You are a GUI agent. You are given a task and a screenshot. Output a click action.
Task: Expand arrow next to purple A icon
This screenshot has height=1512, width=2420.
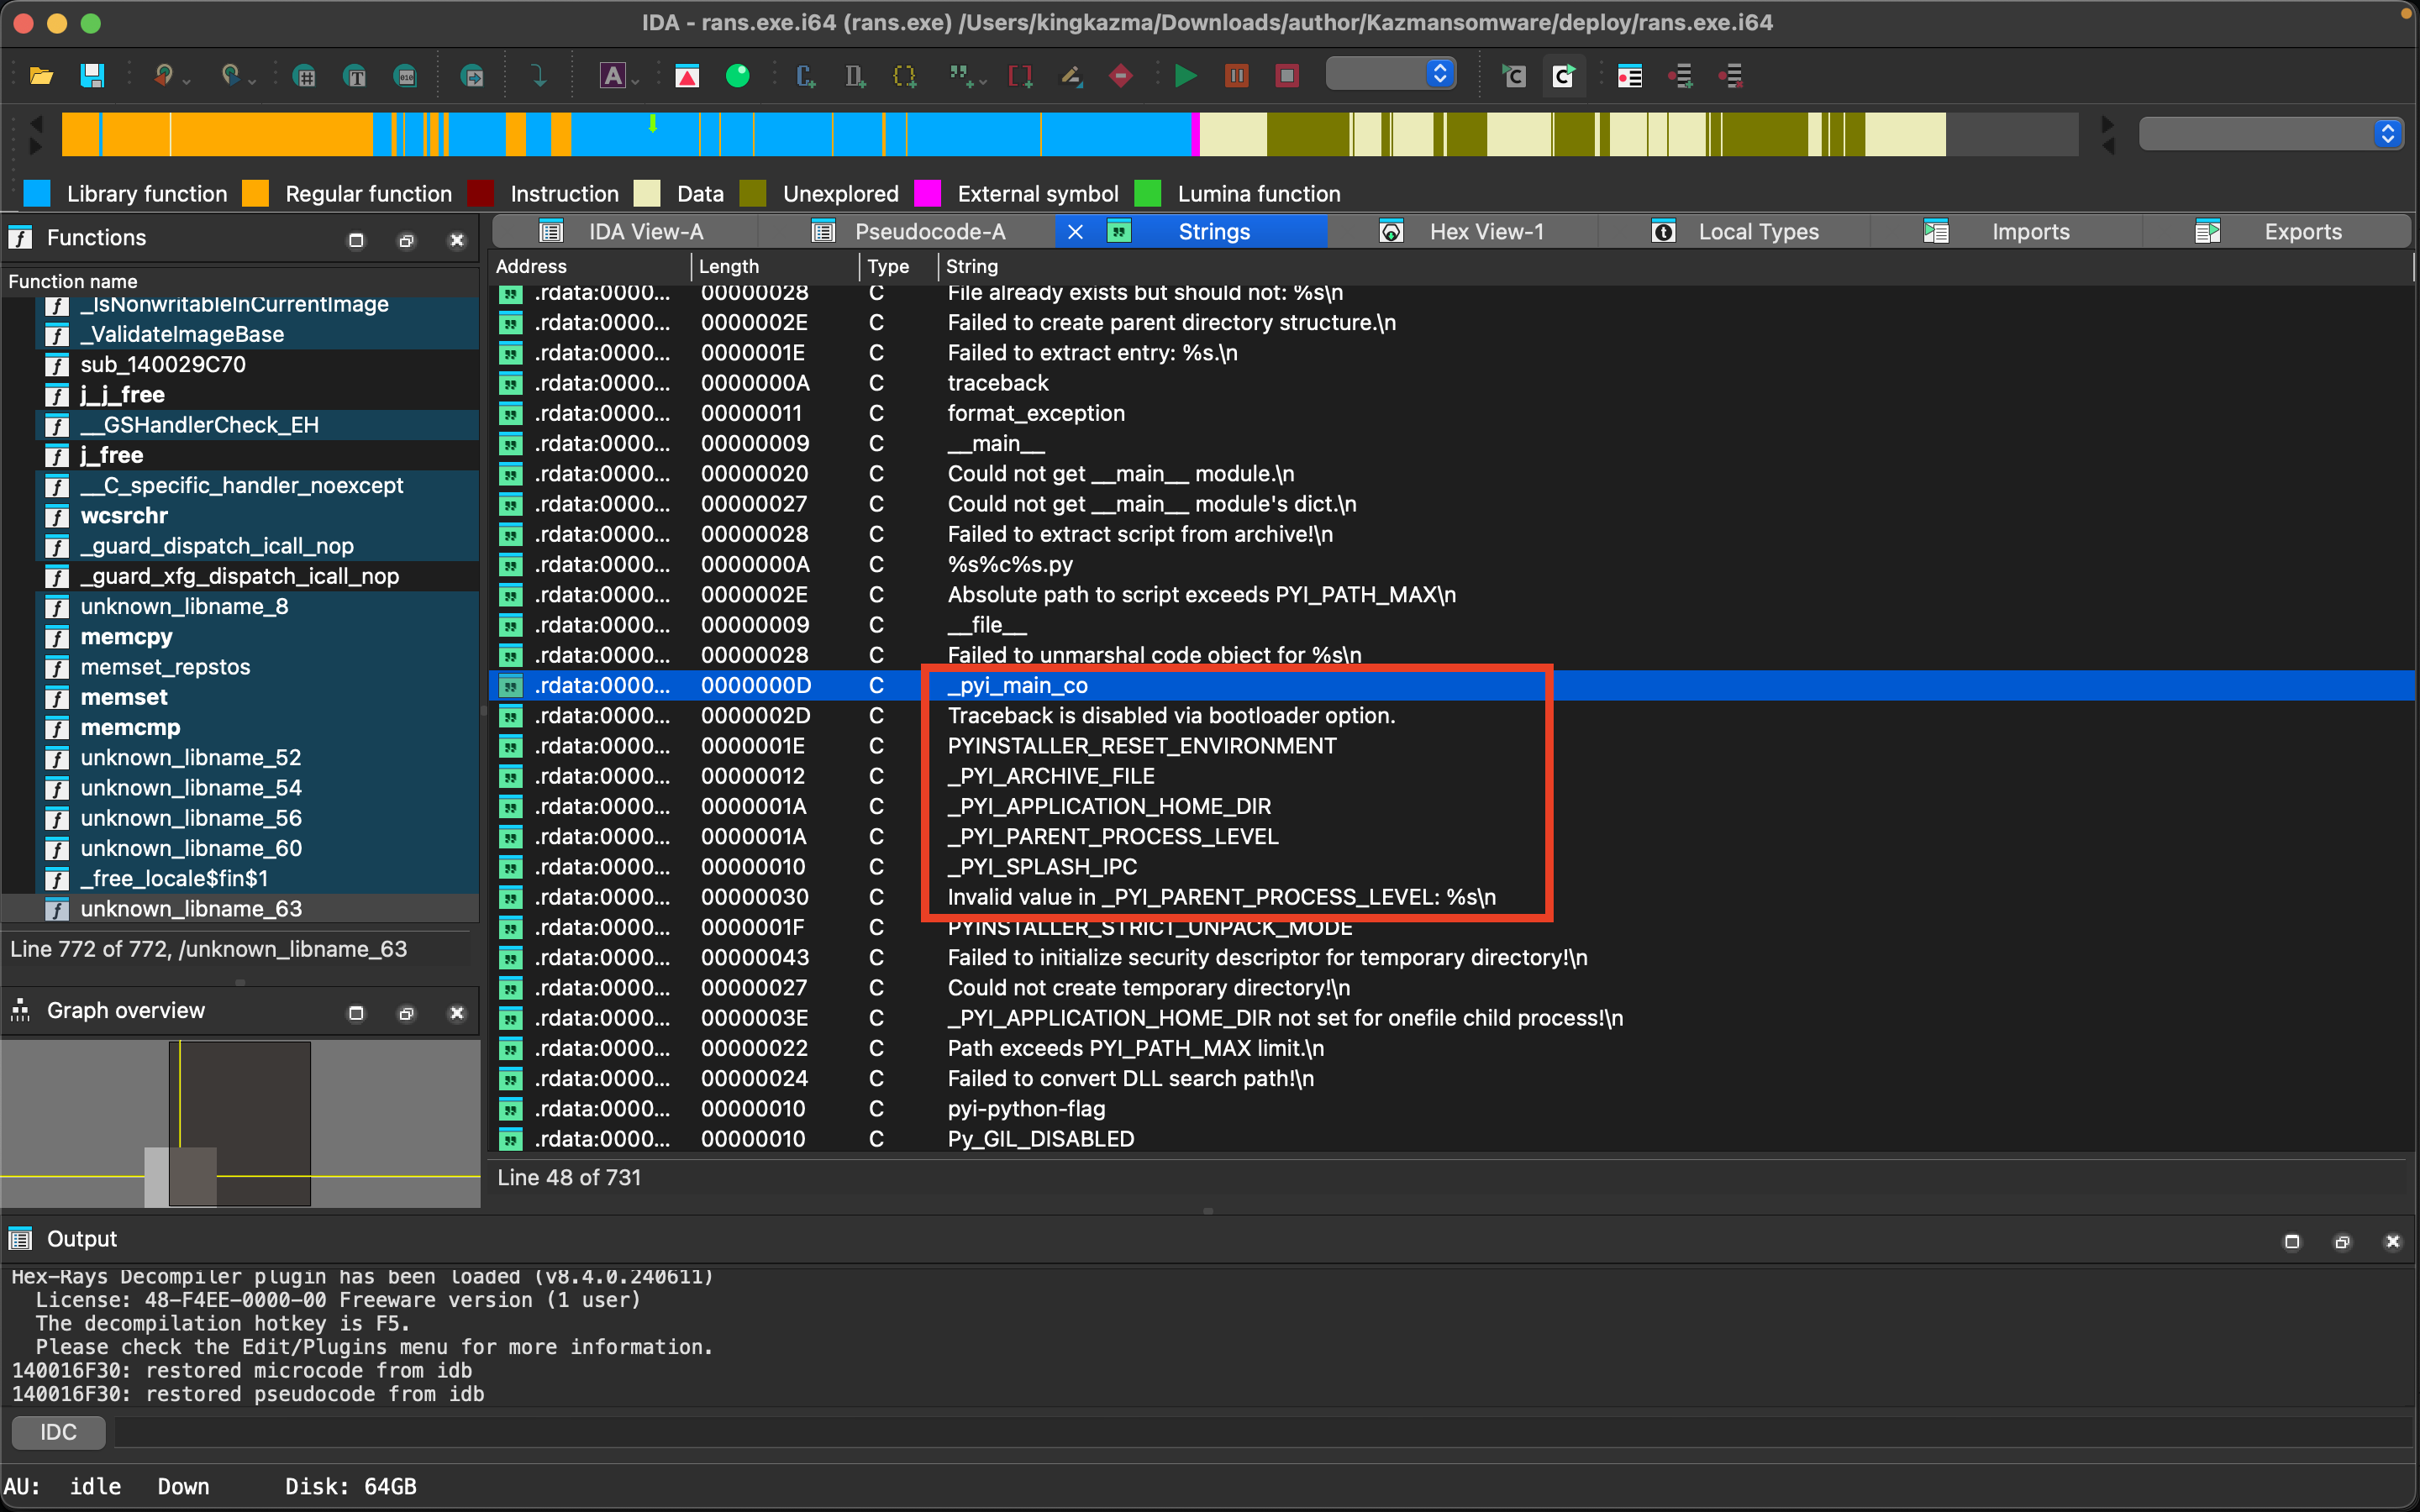(636, 80)
